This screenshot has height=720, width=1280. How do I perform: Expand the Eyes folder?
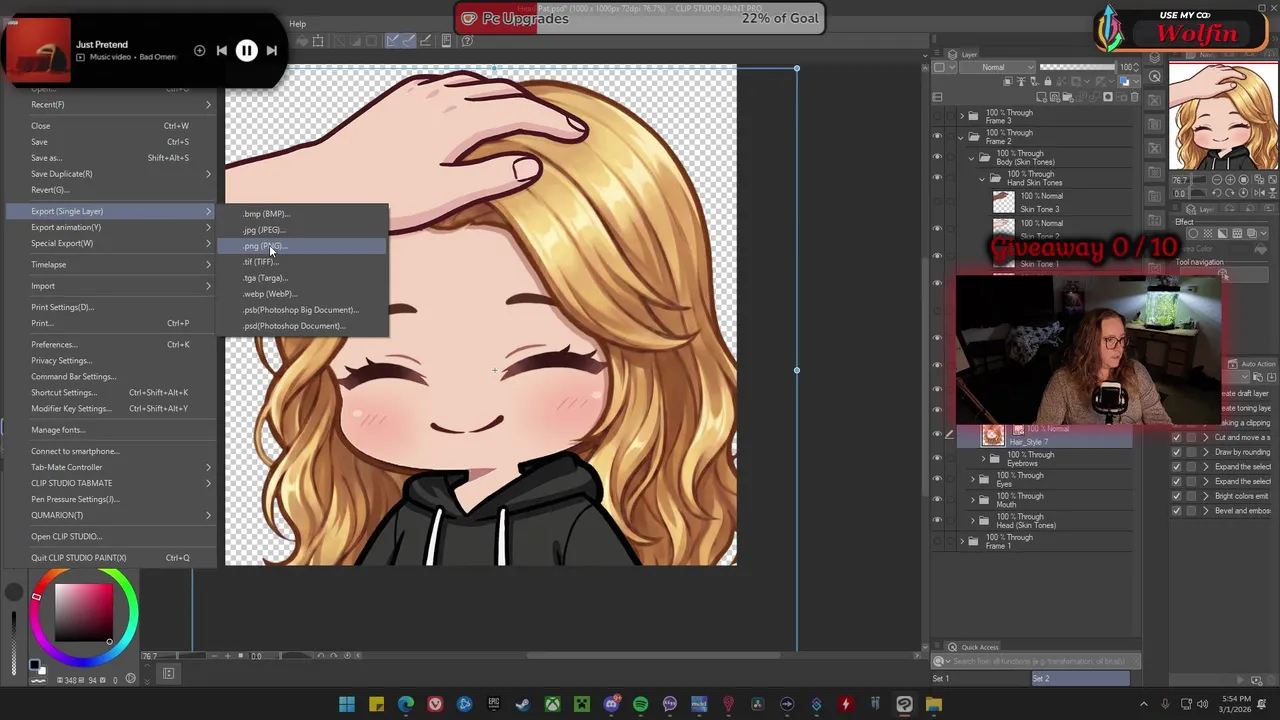(972, 480)
